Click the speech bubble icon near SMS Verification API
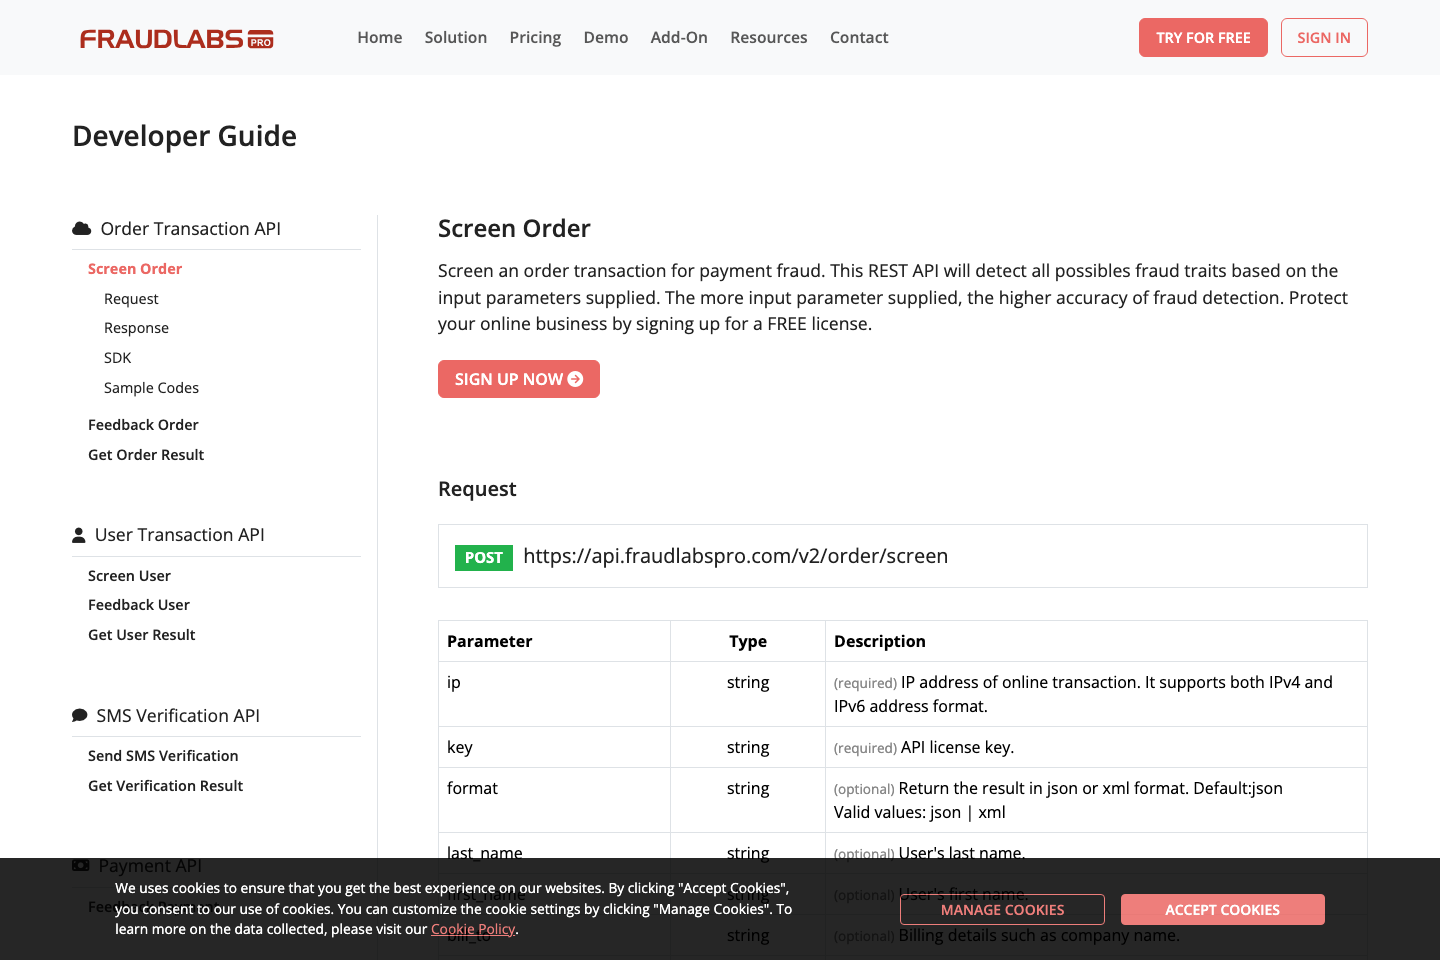This screenshot has height=960, width=1440. (x=79, y=714)
